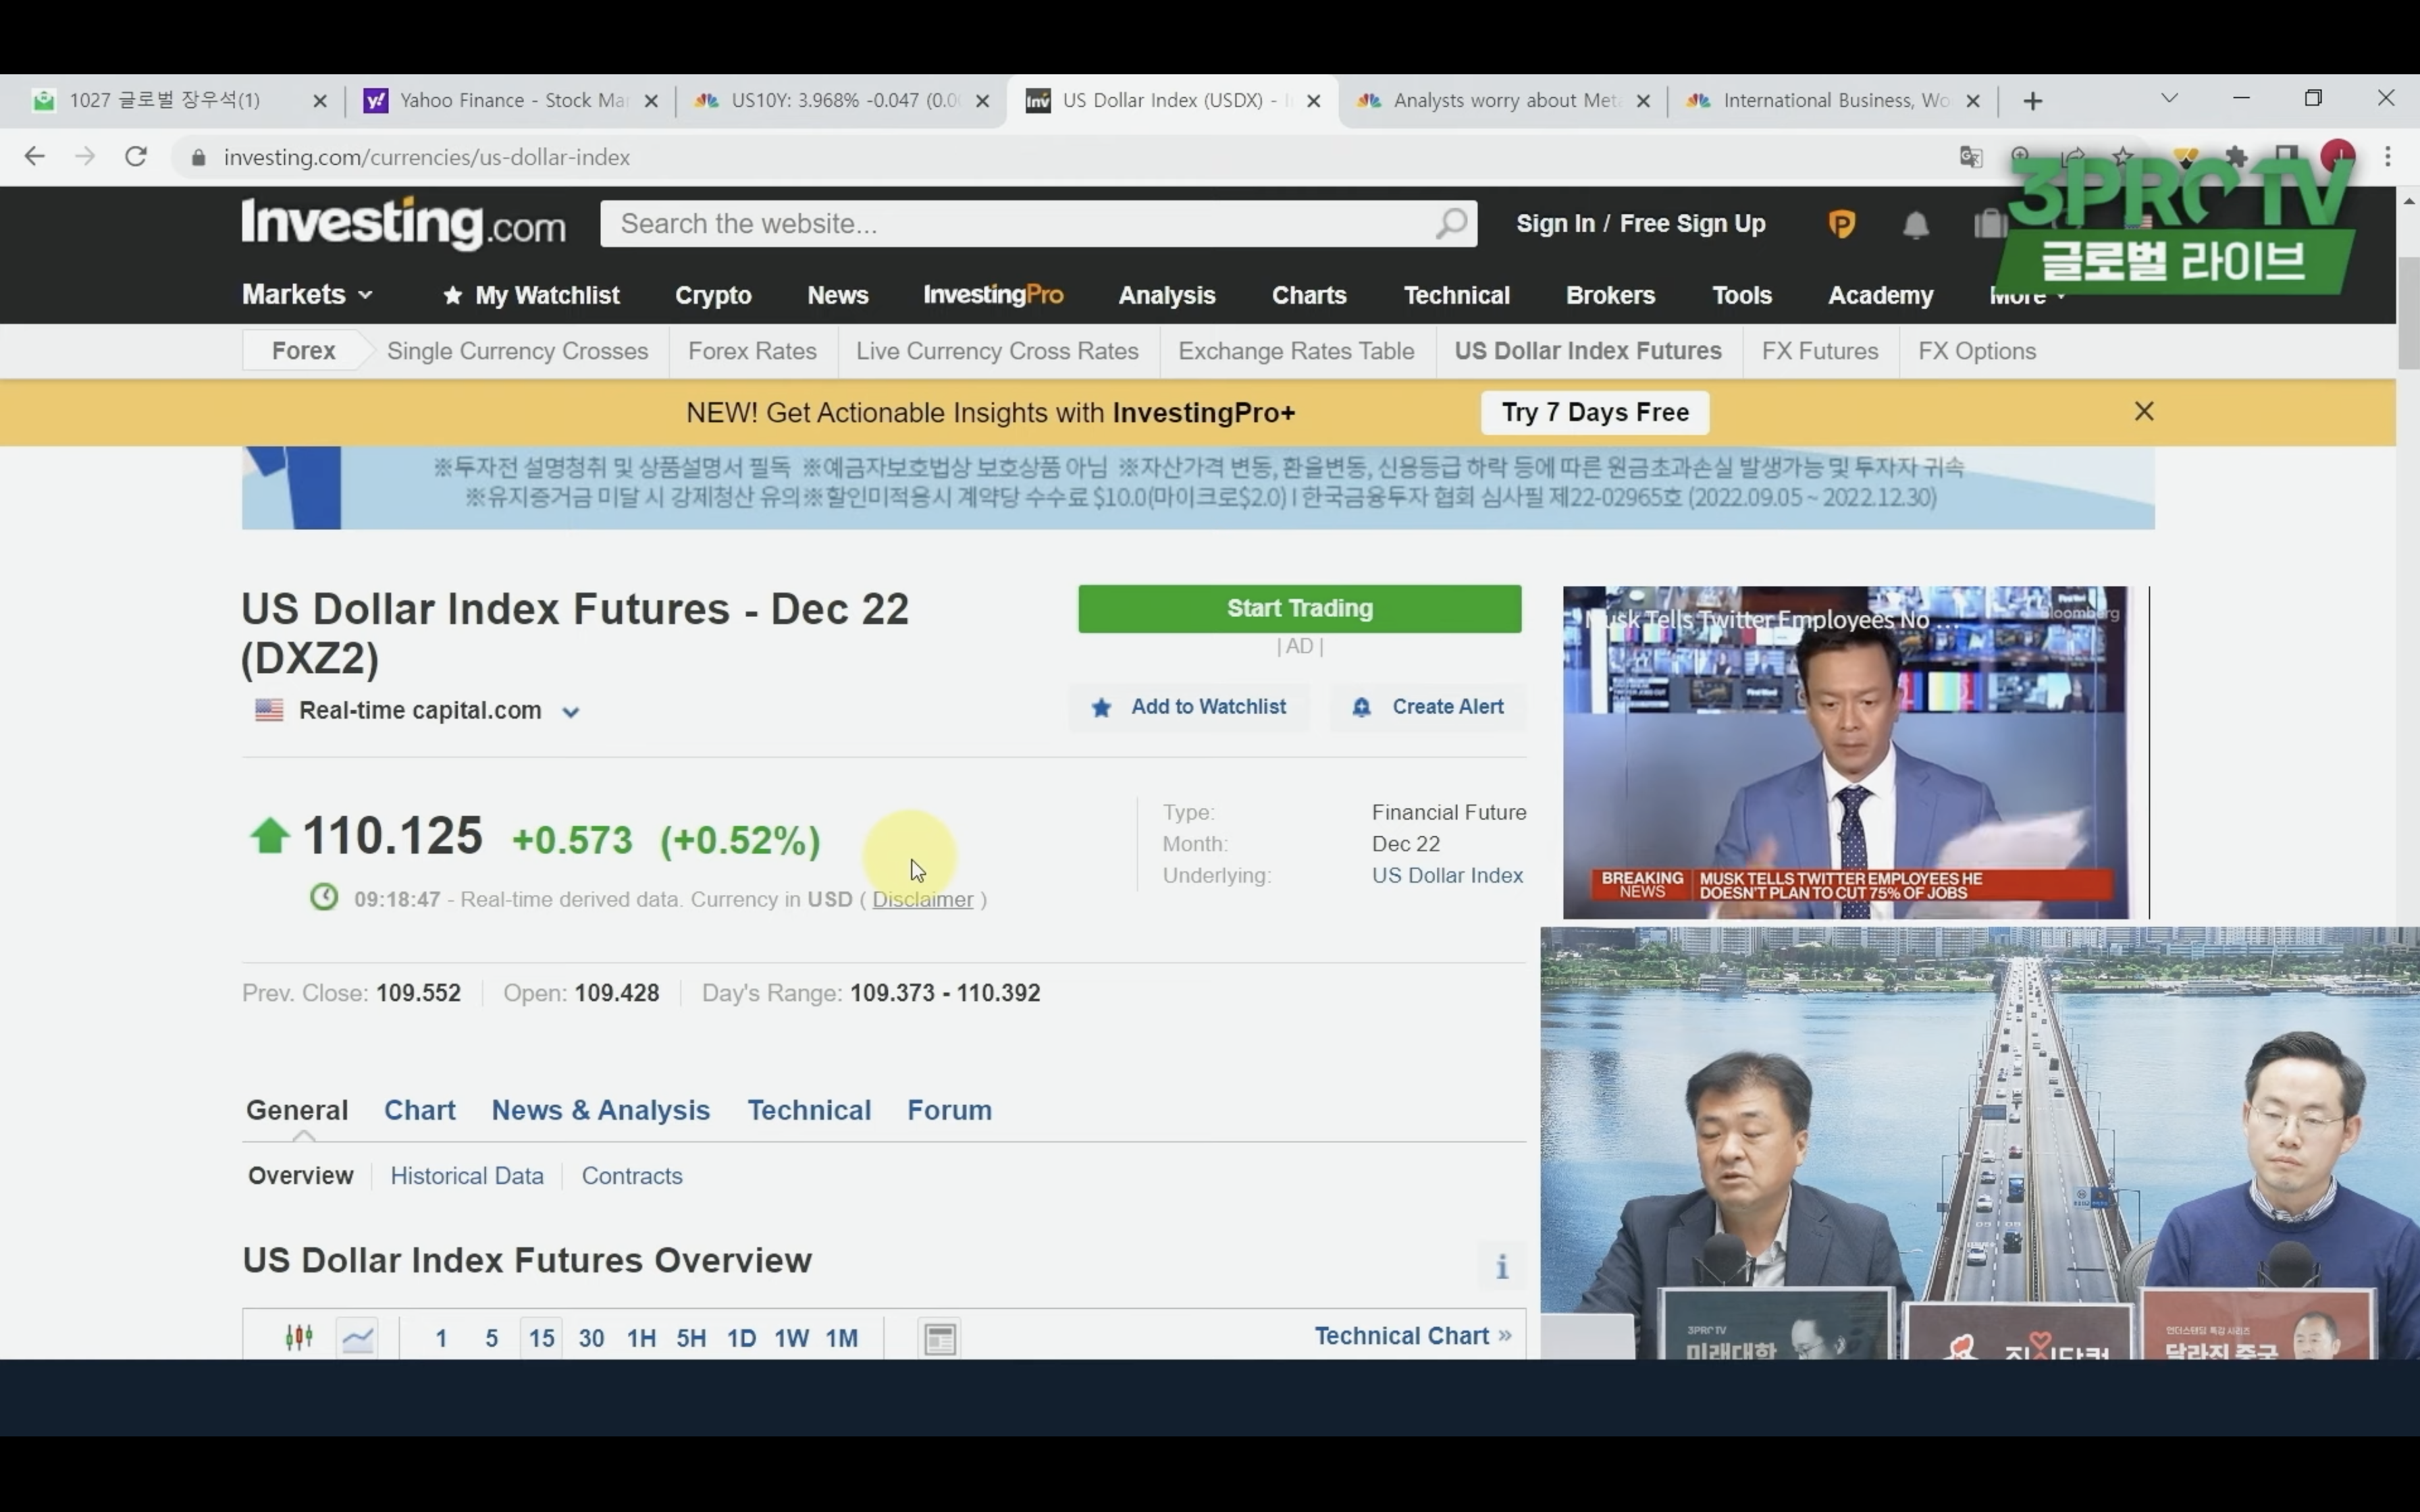The height and width of the screenshot is (1512, 2420).
Task: Expand the Real-time capital.com source dropdown
Action: [x=570, y=712]
